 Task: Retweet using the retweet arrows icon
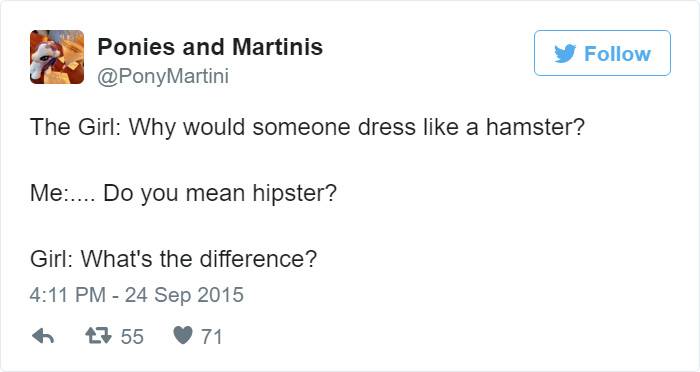click(x=98, y=335)
